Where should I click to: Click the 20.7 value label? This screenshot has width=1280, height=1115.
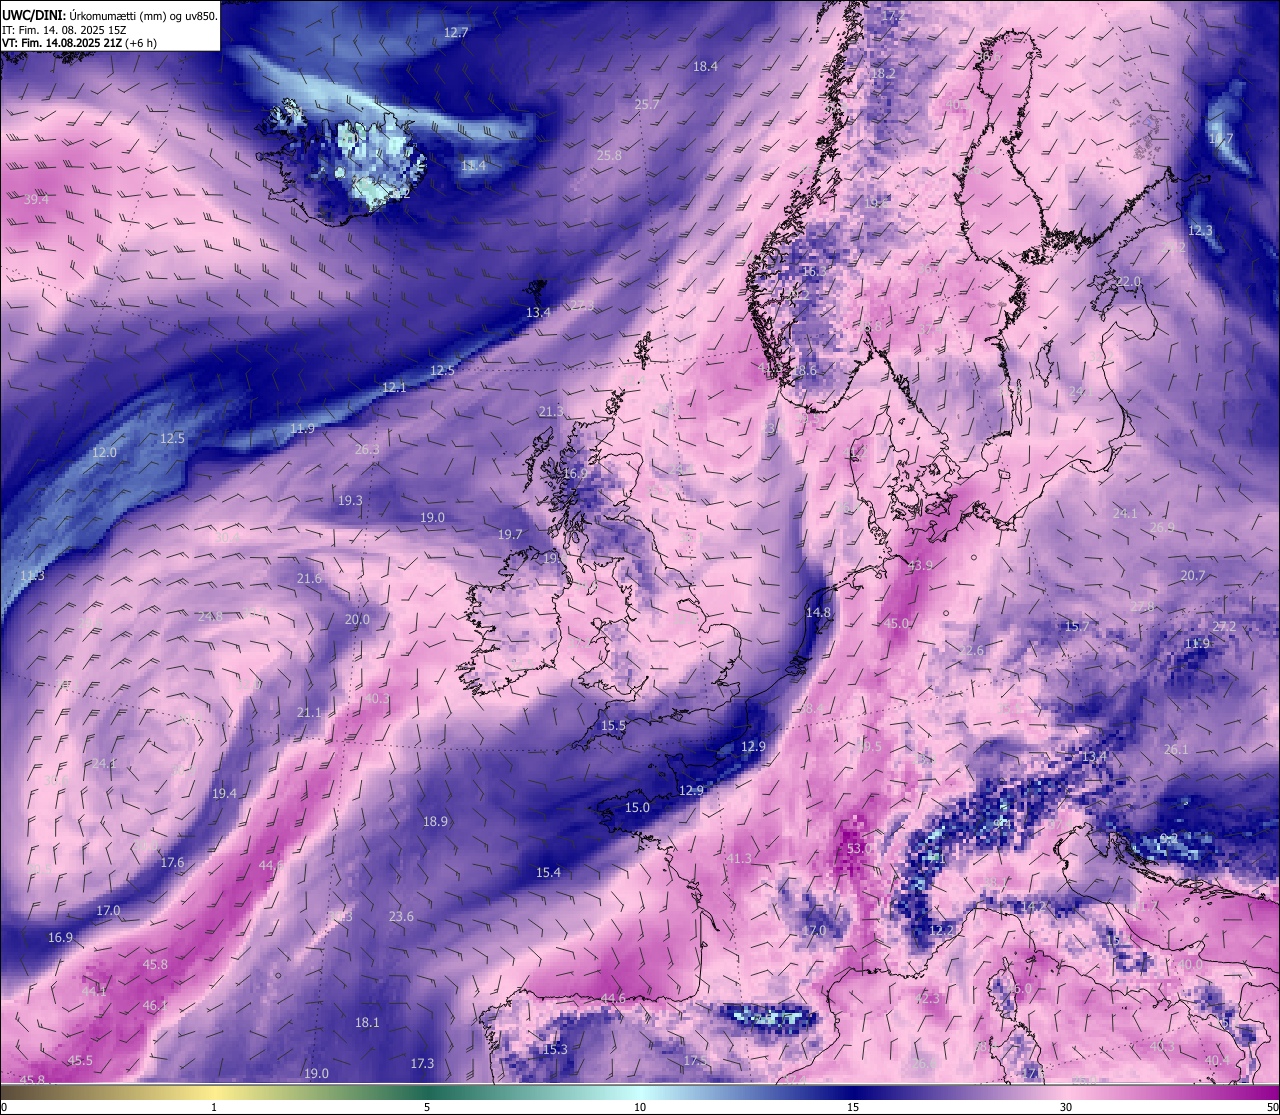point(1193,575)
